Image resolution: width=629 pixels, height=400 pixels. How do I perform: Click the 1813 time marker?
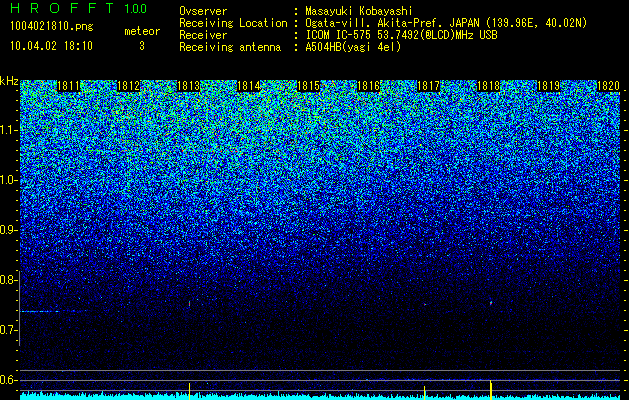click(x=189, y=86)
